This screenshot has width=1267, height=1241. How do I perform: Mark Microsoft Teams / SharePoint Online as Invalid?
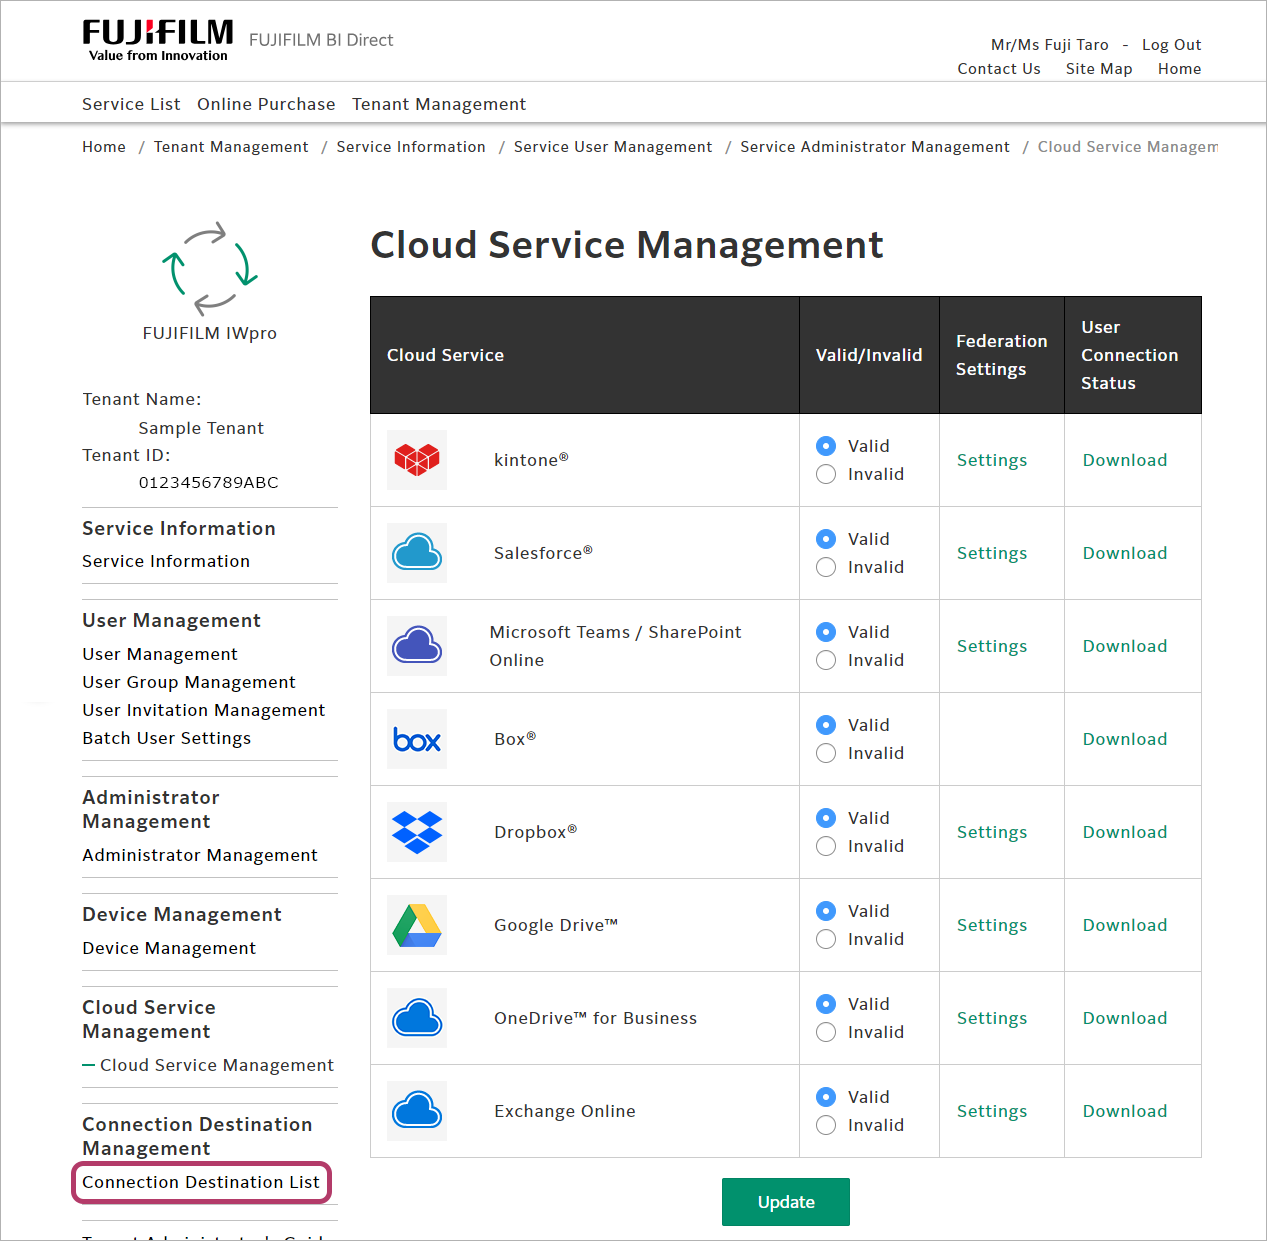click(826, 660)
